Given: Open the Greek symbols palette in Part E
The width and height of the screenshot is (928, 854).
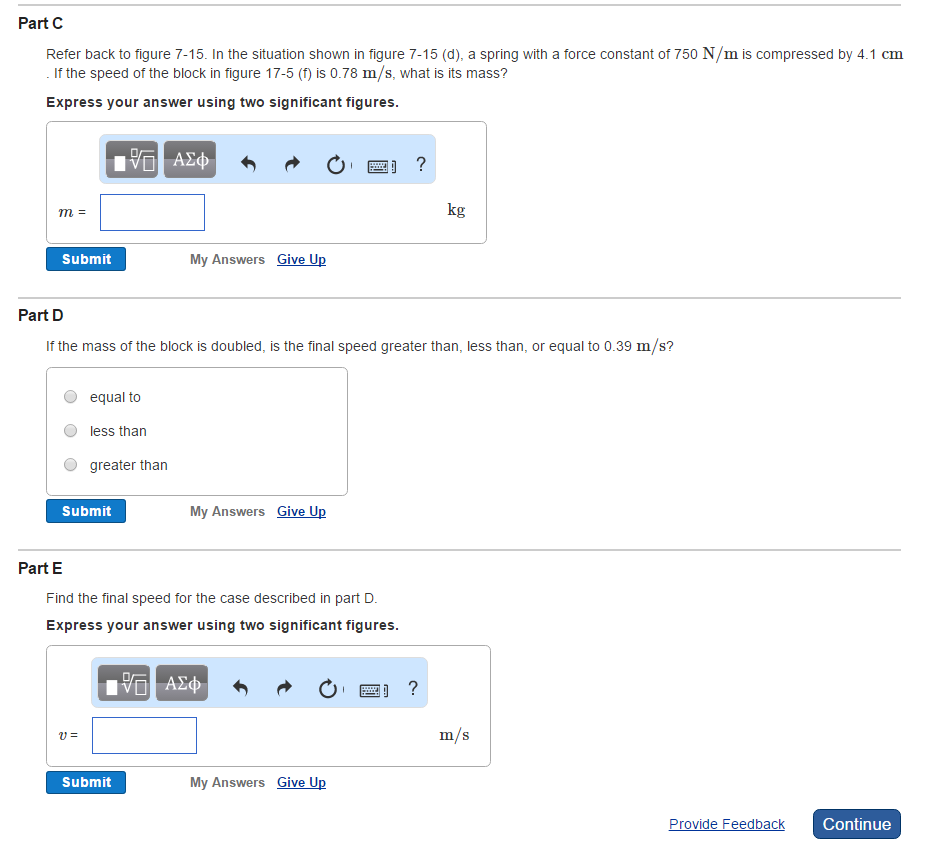Looking at the screenshot, I should click(x=181, y=682).
